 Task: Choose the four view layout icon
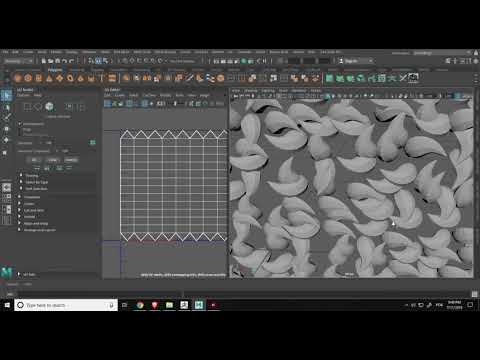7,197
